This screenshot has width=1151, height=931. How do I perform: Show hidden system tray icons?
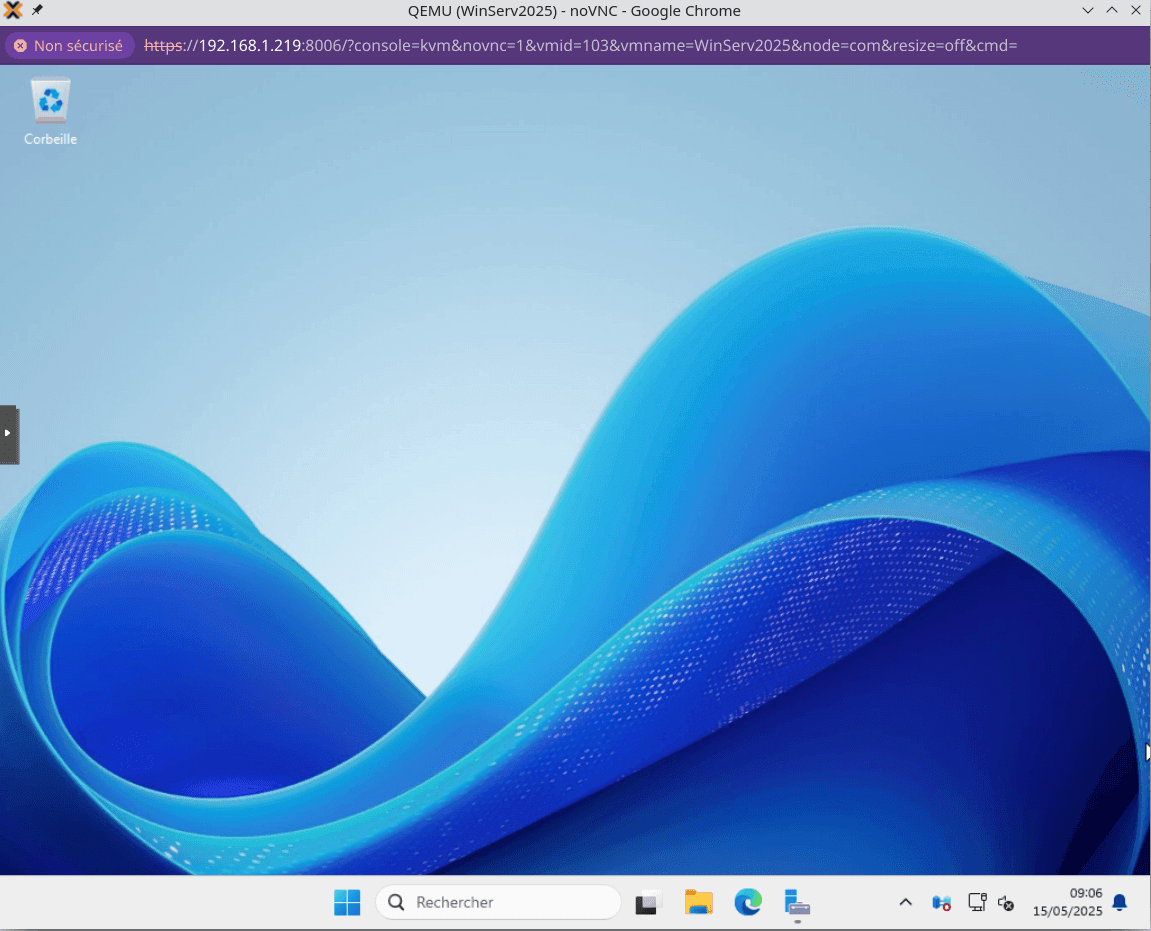(905, 902)
